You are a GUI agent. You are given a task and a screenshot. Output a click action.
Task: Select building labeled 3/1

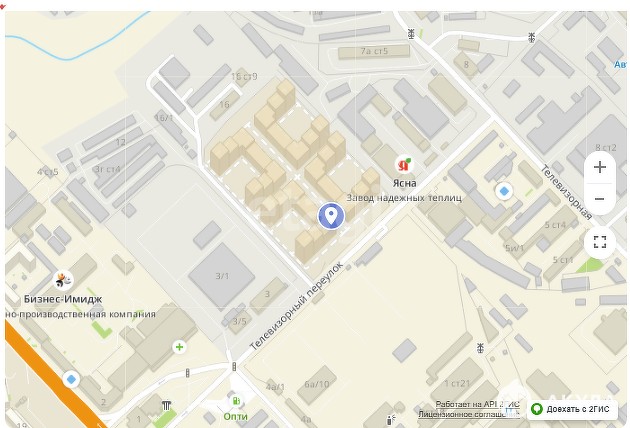(222, 276)
